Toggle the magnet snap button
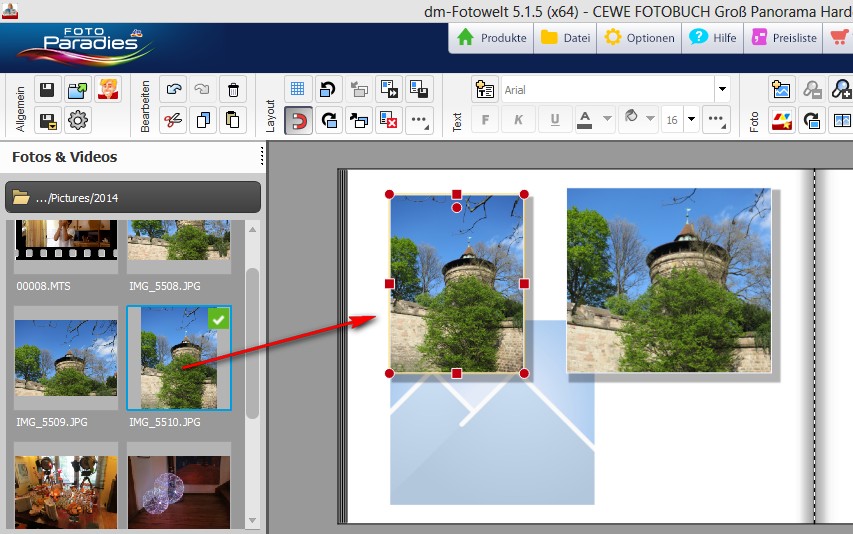This screenshot has width=853, height=534. (x=298, y=121)
